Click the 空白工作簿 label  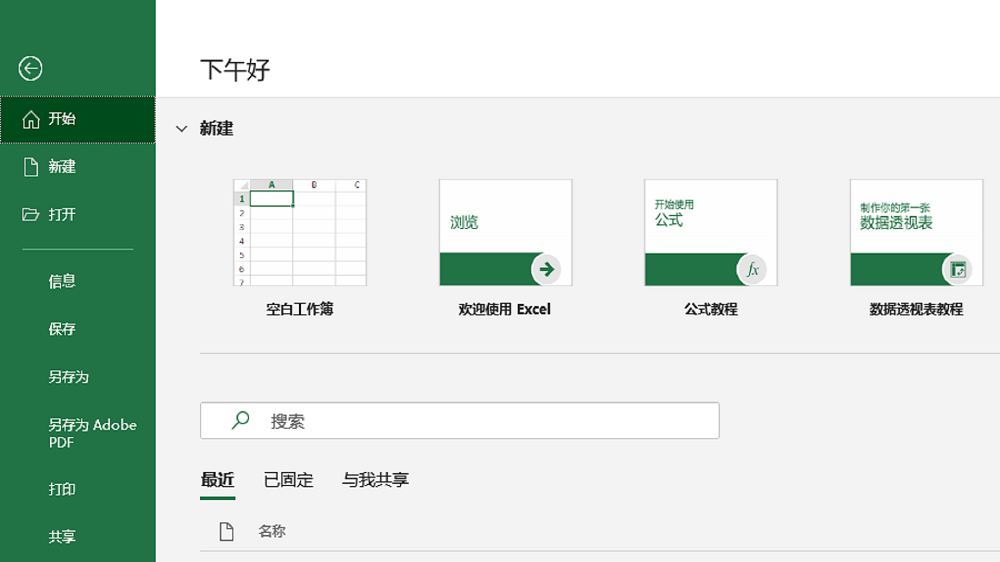(x=300, y=309)
